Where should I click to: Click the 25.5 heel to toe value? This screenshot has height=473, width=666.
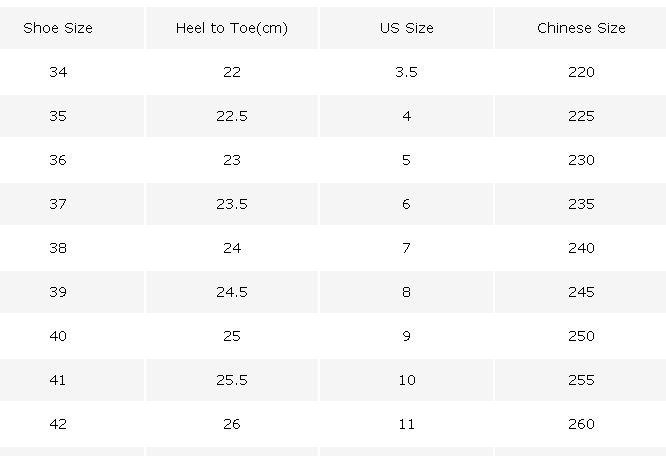232,380
